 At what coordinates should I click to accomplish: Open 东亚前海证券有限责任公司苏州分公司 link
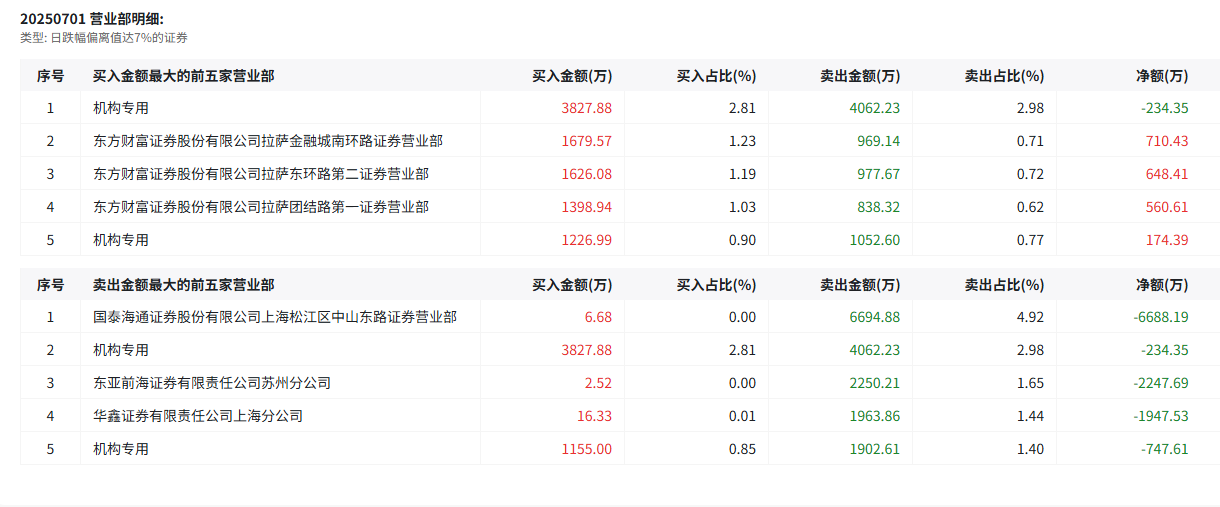(x=212, y=383)
